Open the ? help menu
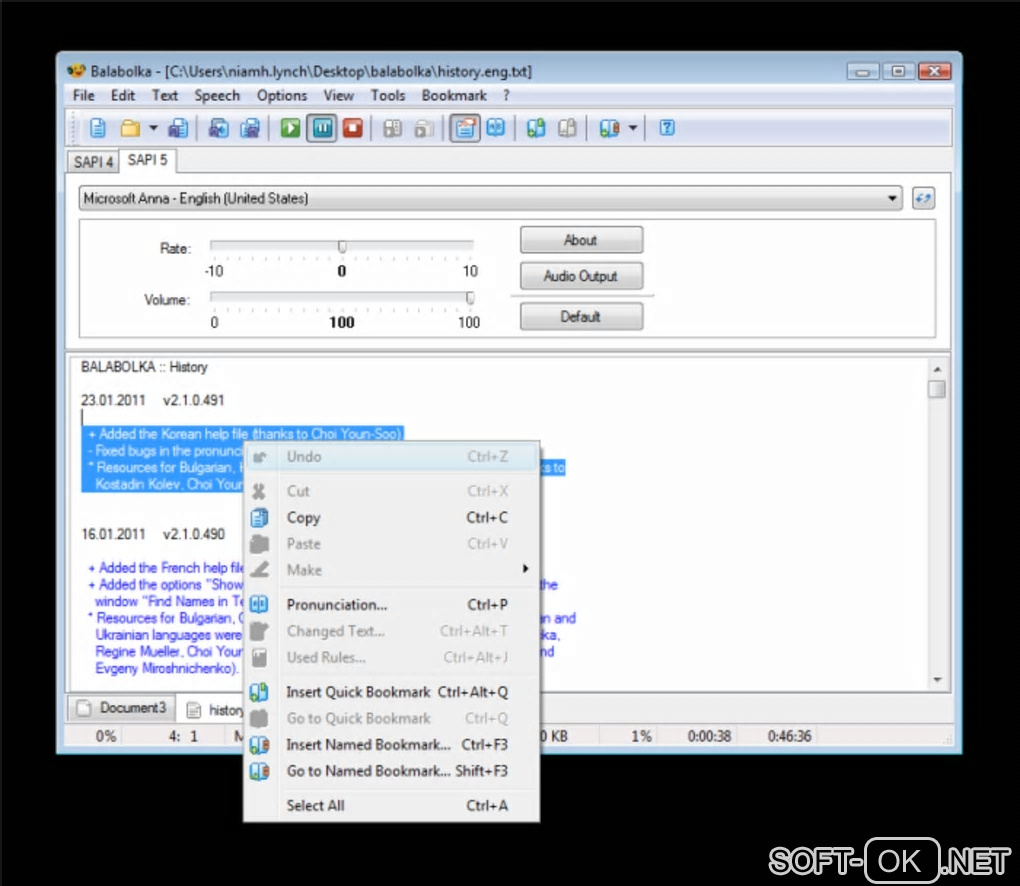The height and width of the screenshot is (886, 1020). (506, 96)
